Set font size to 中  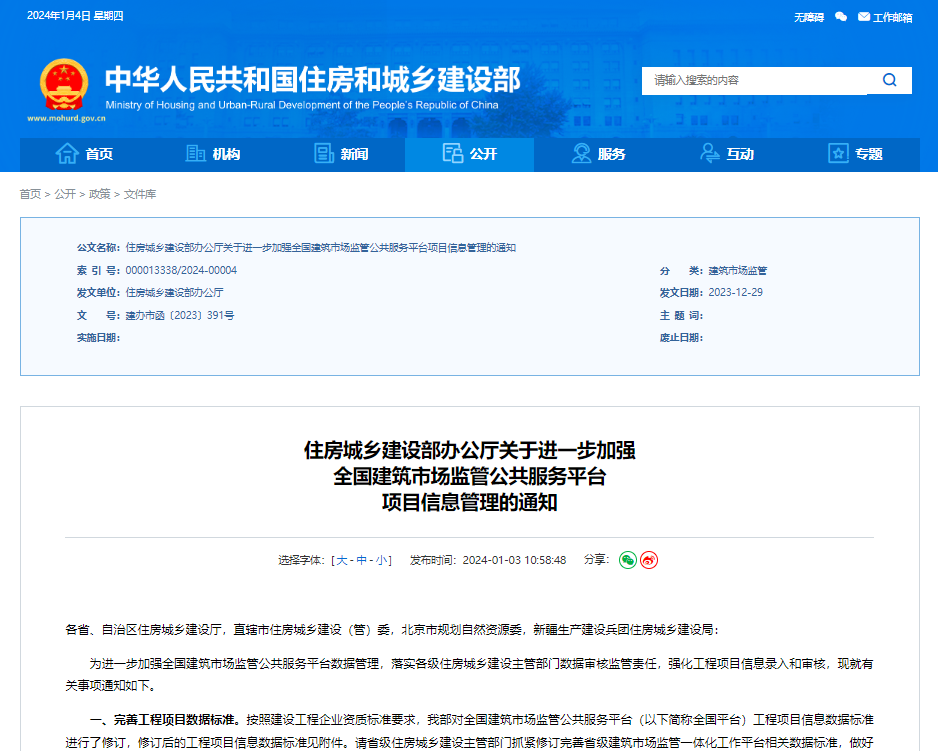[x=361, y=560]
